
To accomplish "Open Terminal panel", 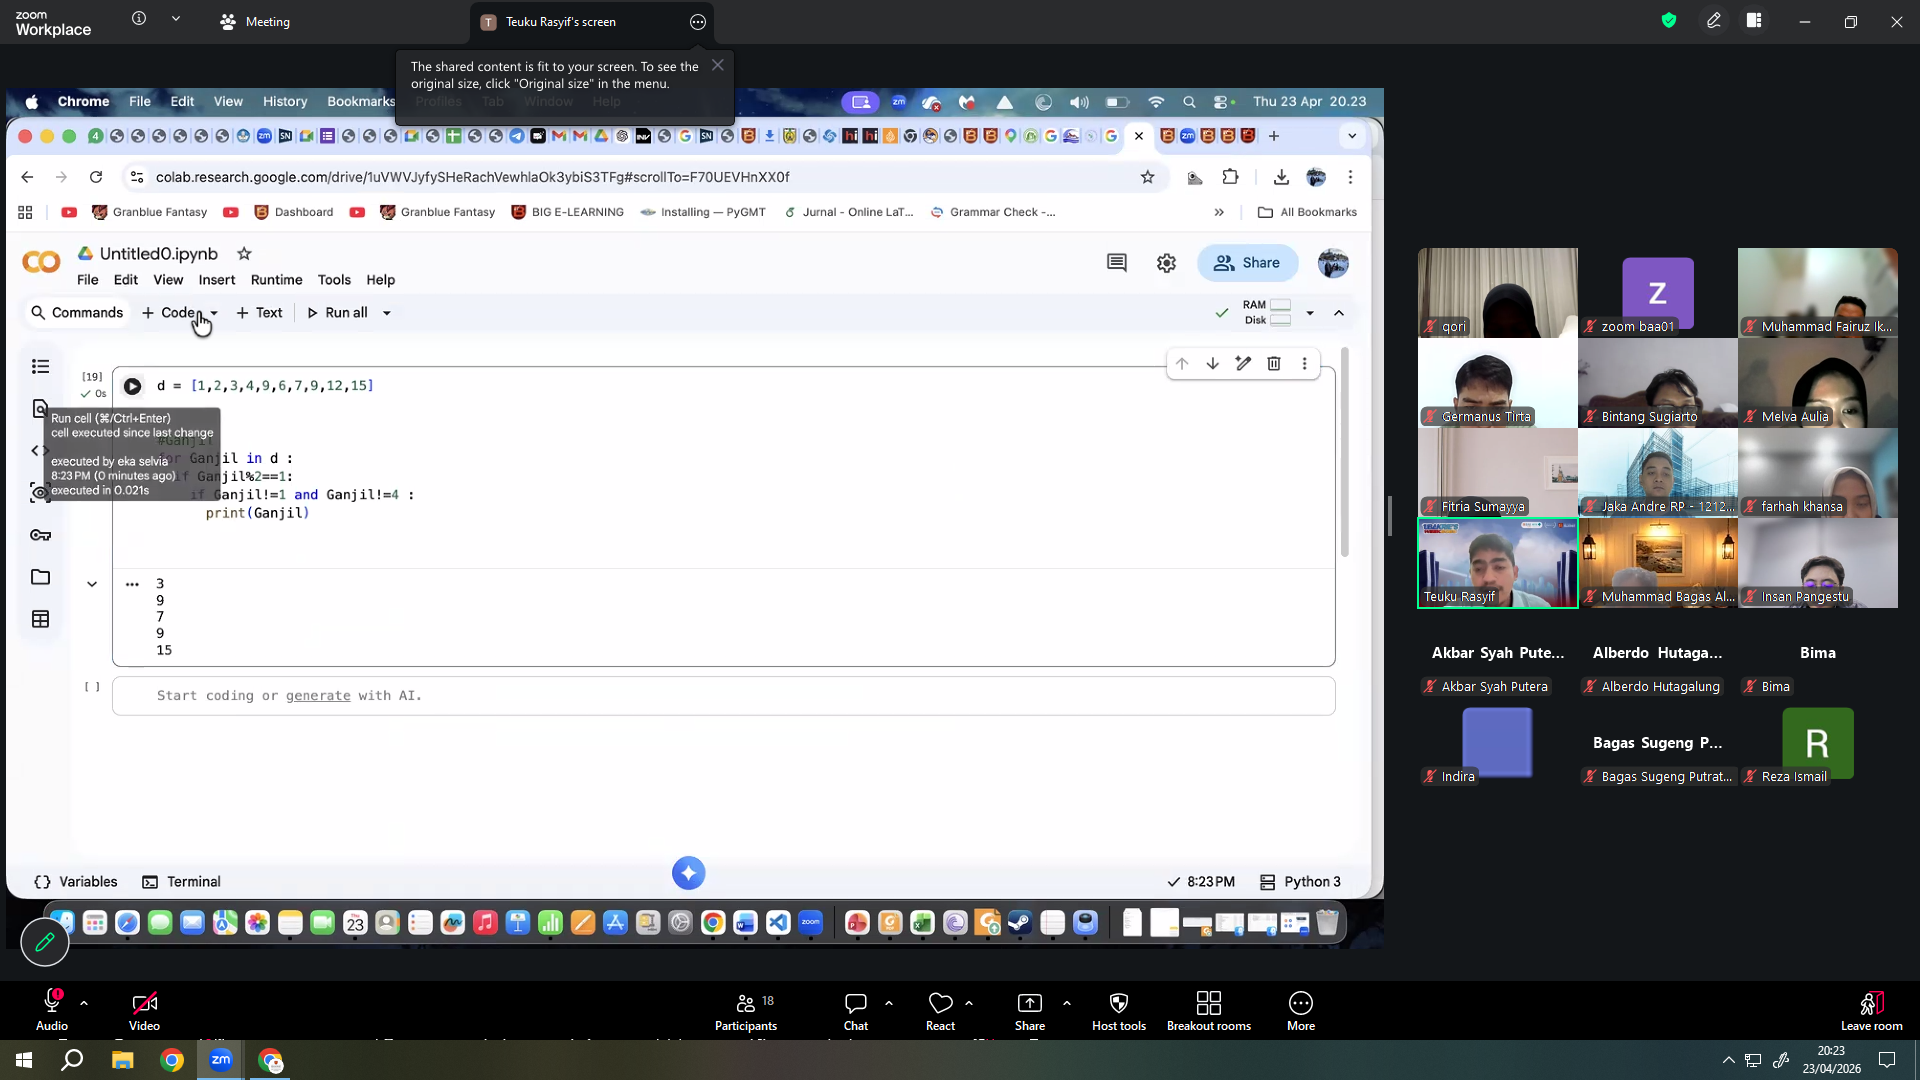I will pyautogui.click(x=182, y=882).
